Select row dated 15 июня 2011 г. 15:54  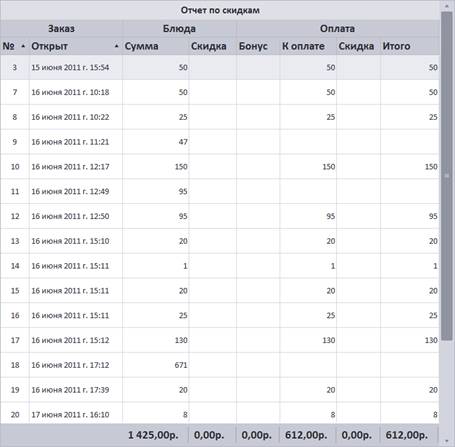[220, 67]
